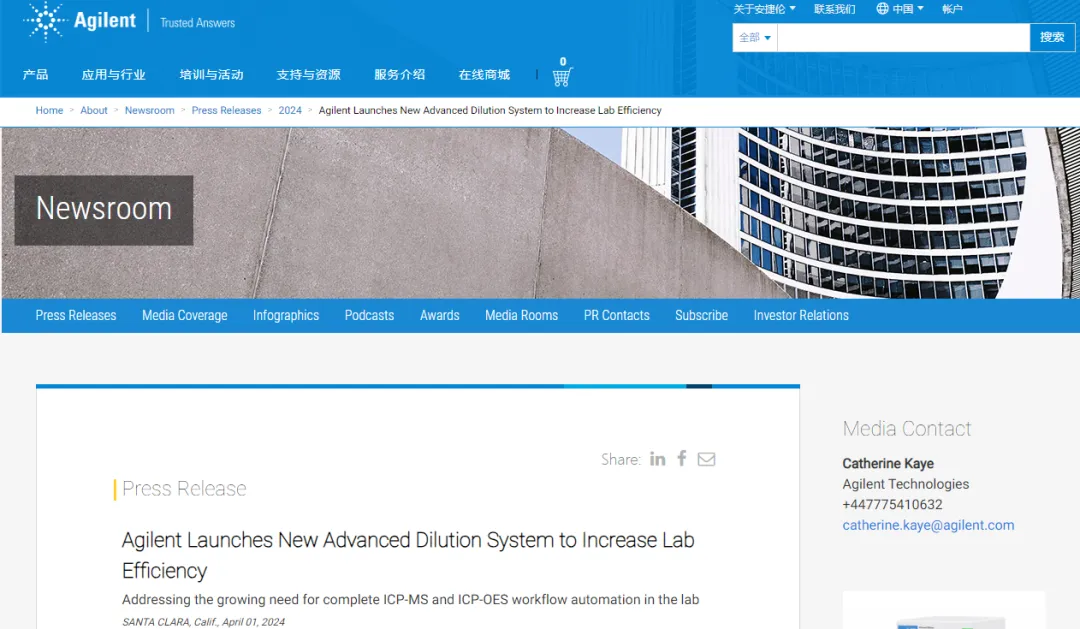Select the Infographics tab
This screenshot has height=629, width=1080.
point(286,316)
